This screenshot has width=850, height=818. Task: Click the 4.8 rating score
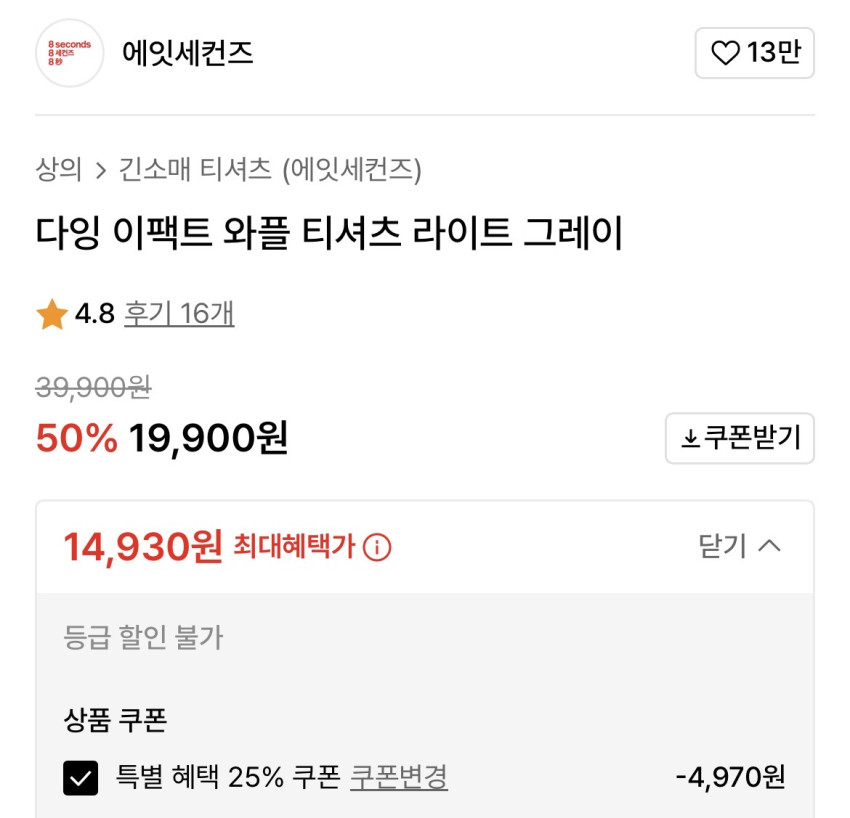pos(95,314)
